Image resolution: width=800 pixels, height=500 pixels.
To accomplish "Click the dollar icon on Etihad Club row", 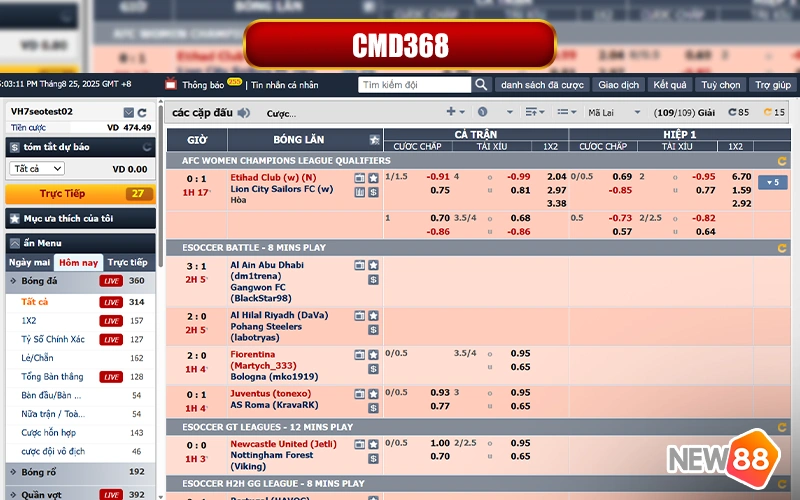I will pyautogui.click(x=373, y=192).
